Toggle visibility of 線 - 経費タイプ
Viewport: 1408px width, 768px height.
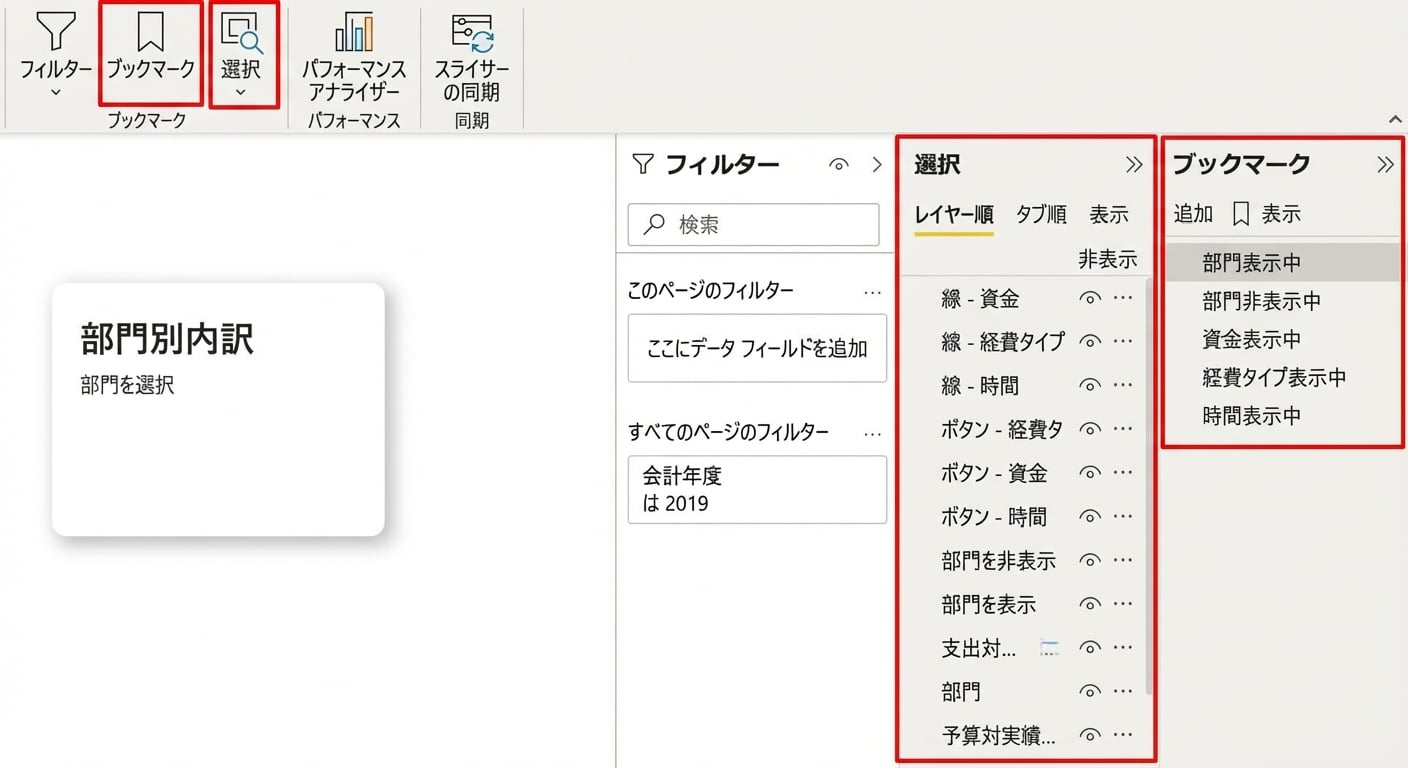(1091, 342)
